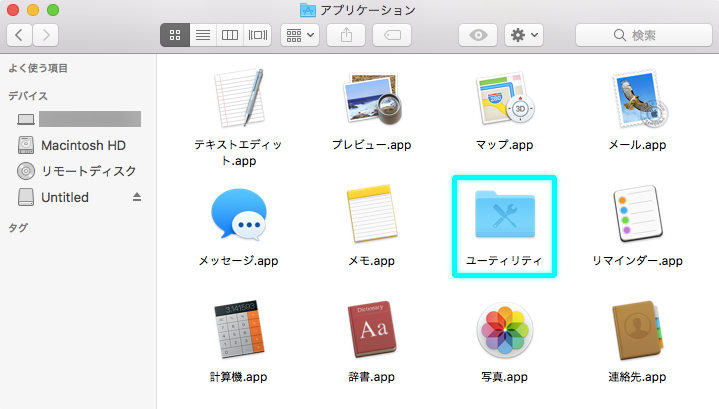
Task: Open the プレビュー.app icon
Action: (372, 99)
